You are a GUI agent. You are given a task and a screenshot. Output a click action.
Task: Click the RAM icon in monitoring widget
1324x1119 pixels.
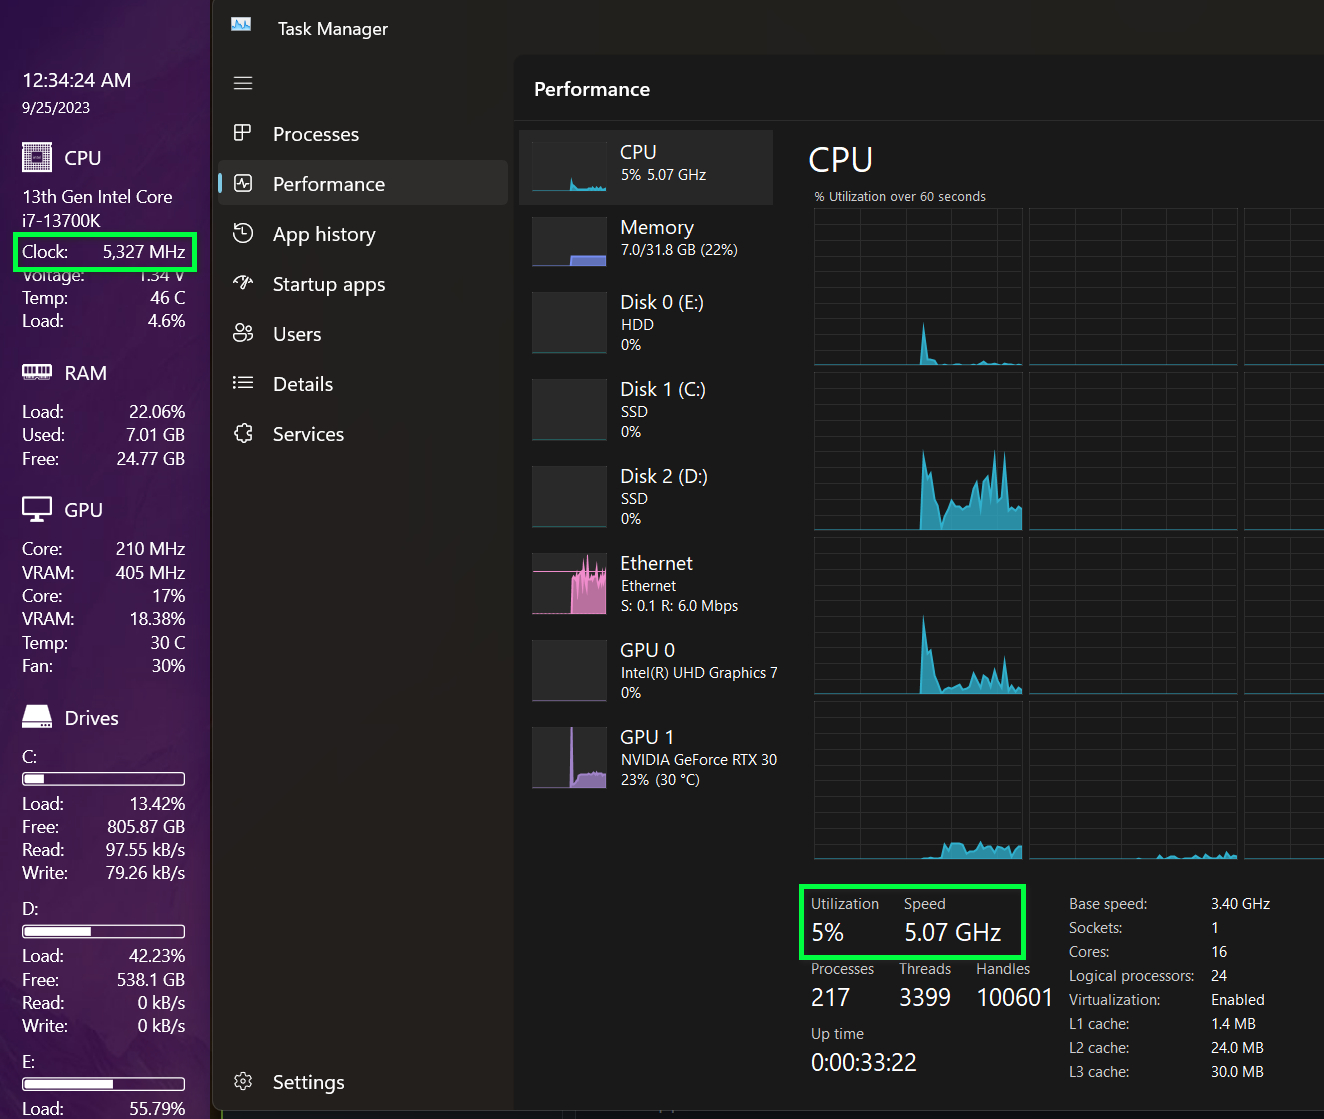(x=37, y=372)
